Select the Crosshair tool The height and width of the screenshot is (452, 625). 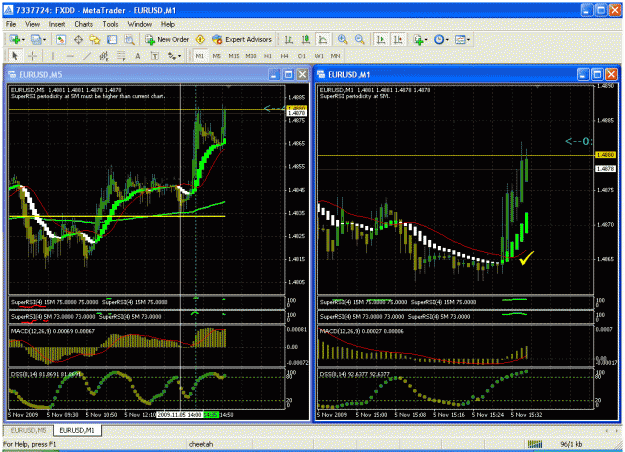coord(32,56)
